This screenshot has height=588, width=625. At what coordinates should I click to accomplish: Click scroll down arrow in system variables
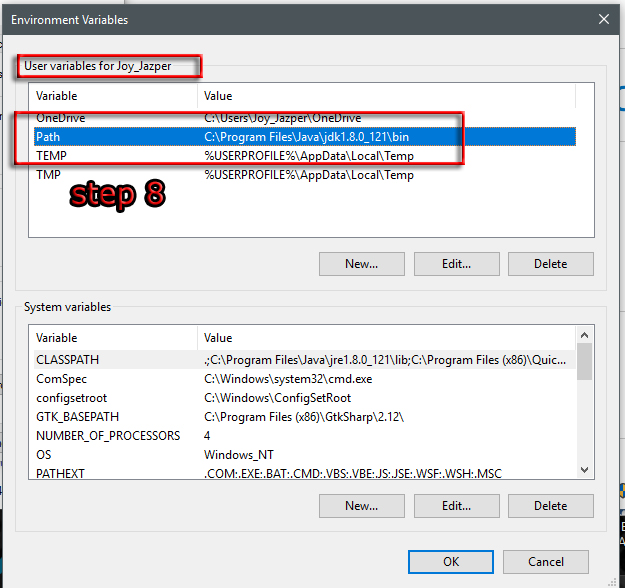click(x=584, y=470)
